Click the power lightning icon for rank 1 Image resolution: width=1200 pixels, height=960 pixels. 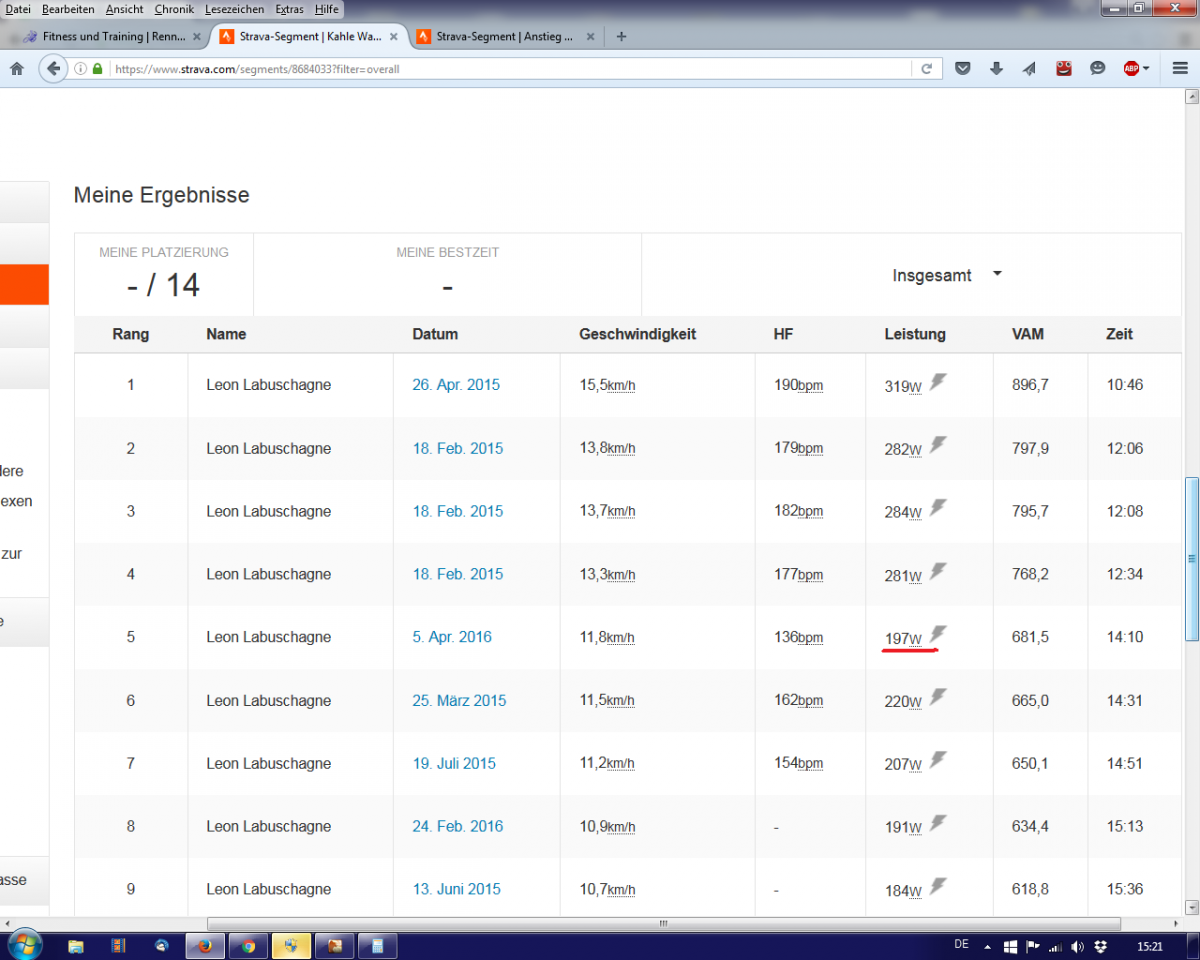pos(937,381)
